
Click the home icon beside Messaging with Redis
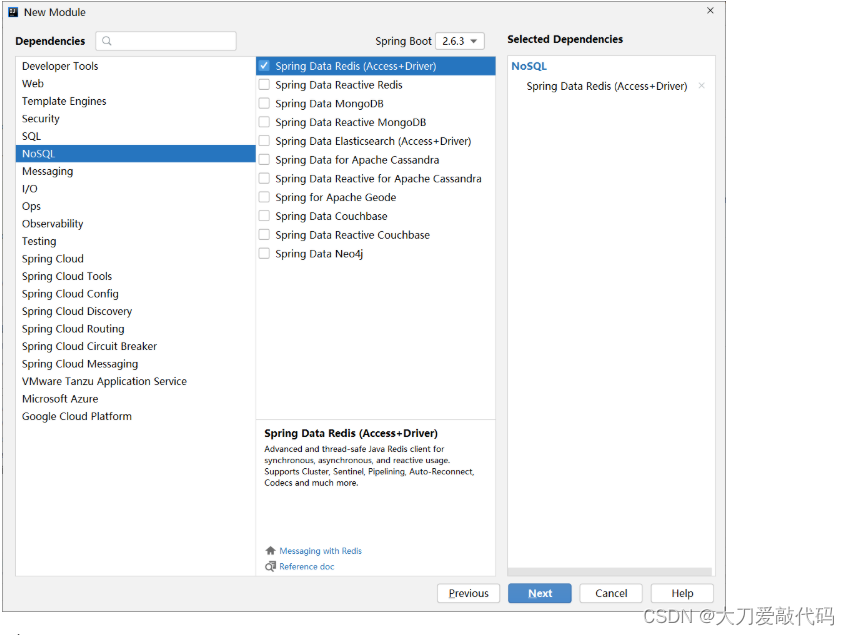[x=270, y=551]
